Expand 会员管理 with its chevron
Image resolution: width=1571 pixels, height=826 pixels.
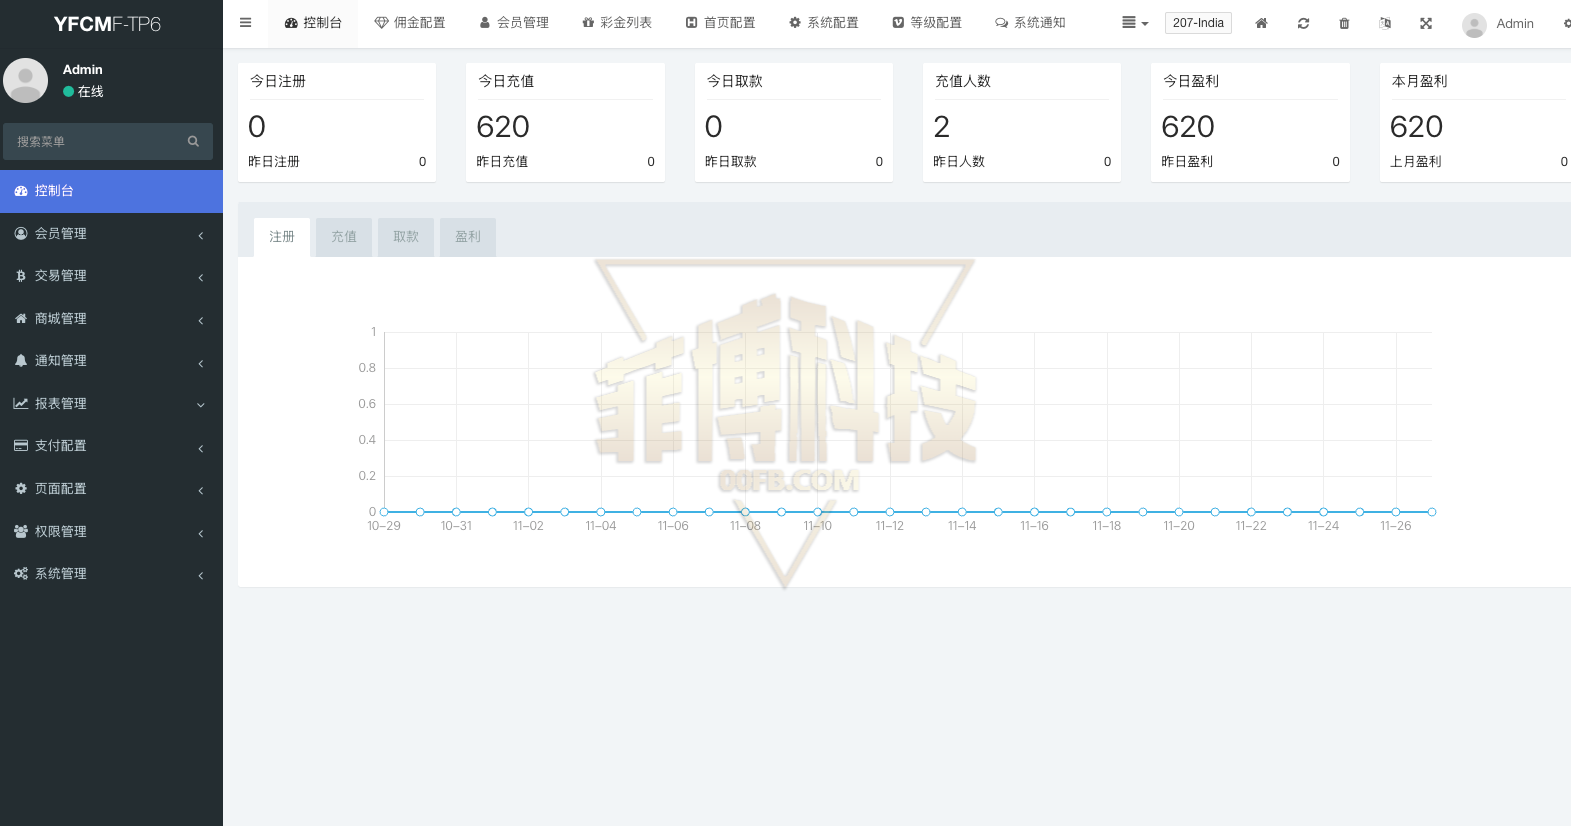pos(201,235)
